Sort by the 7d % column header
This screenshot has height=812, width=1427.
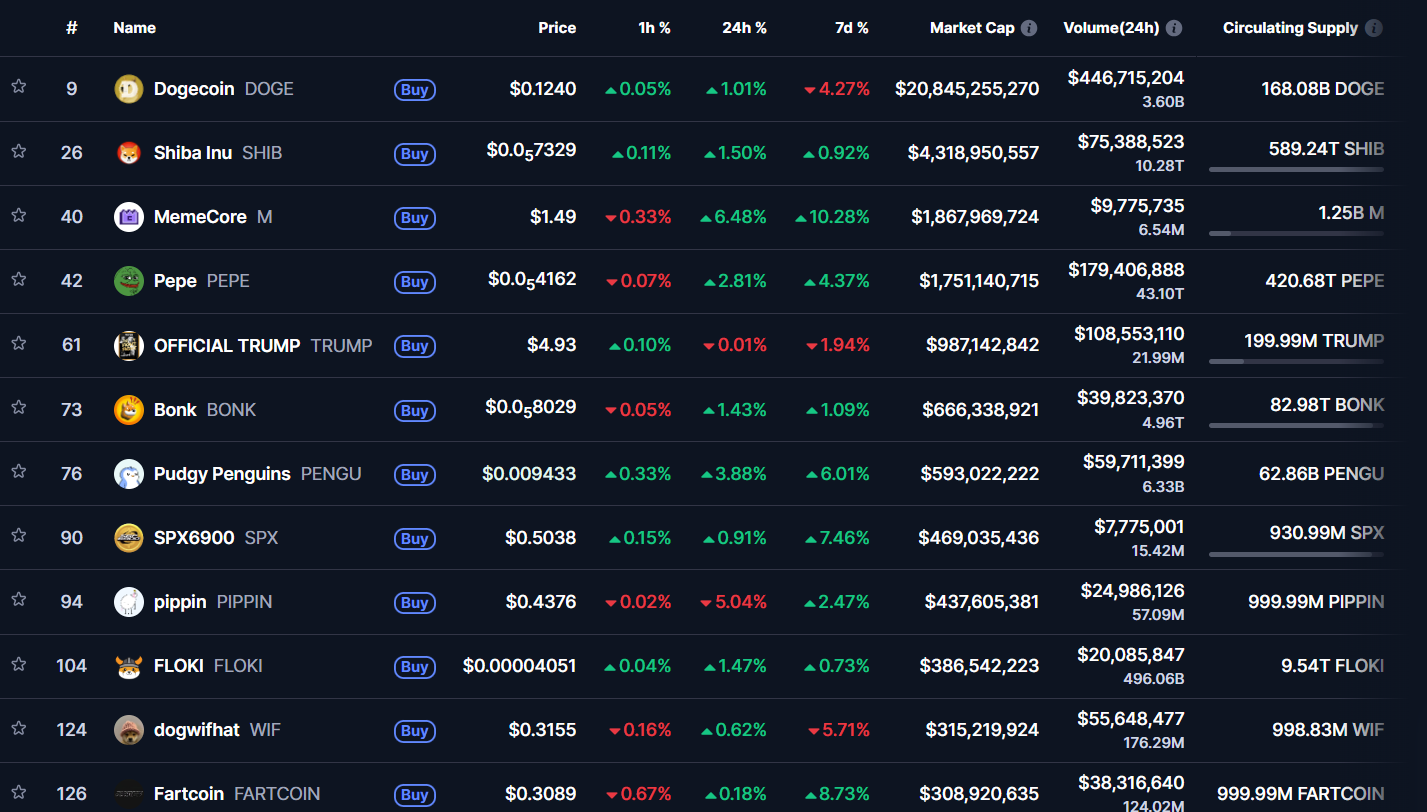tap(852, 28)
